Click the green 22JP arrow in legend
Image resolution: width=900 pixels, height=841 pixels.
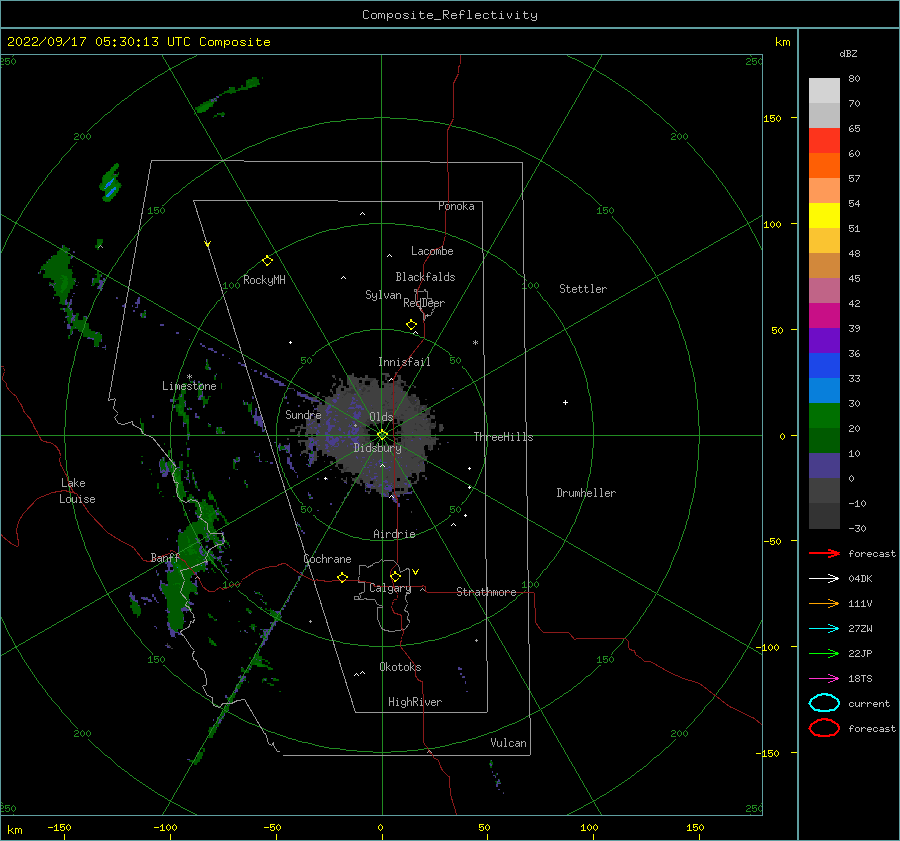[x=824, y=653]
